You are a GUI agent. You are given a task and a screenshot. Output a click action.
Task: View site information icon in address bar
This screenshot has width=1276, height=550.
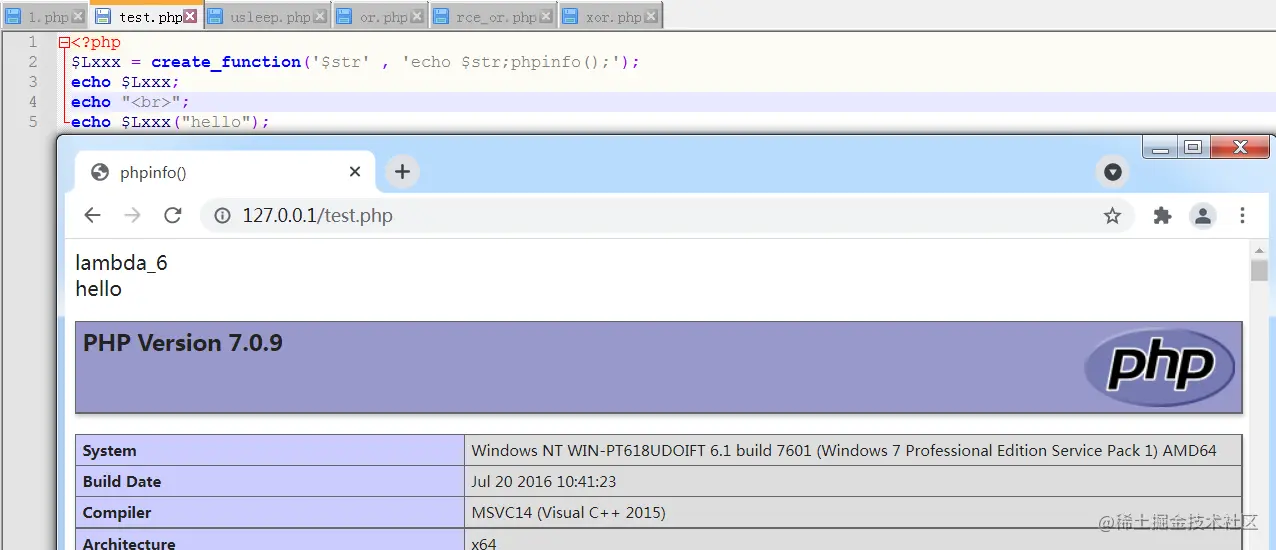pos(223,216)
